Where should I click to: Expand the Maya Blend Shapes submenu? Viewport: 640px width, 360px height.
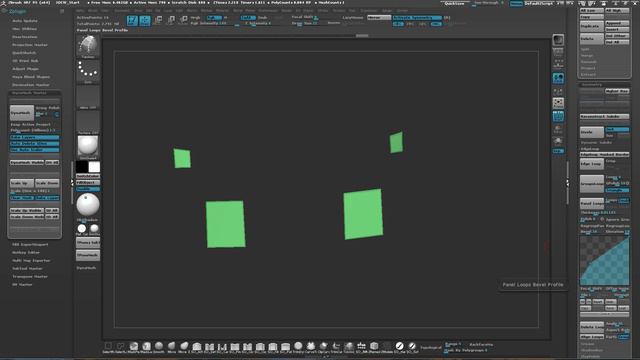(31, 76)
